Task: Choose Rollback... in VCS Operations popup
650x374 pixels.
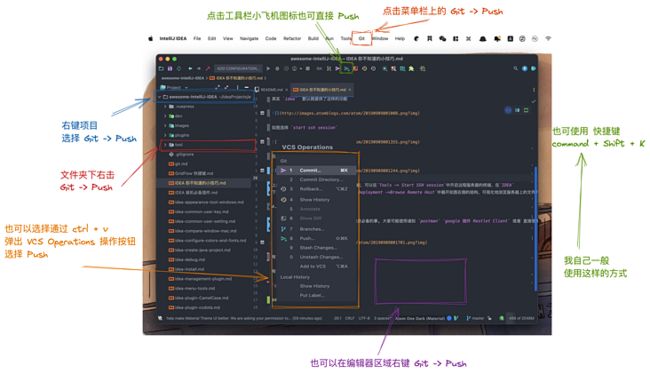Action: click(x=316, y=189)
